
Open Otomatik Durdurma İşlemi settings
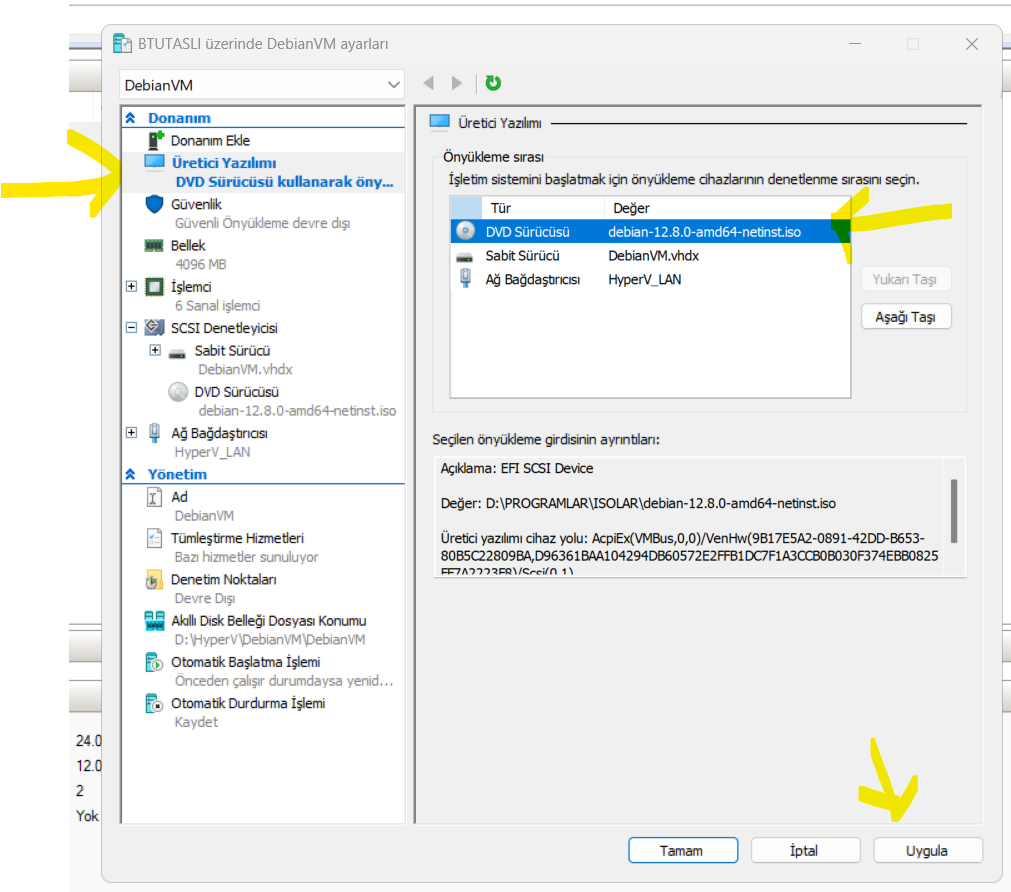point(248,703)
